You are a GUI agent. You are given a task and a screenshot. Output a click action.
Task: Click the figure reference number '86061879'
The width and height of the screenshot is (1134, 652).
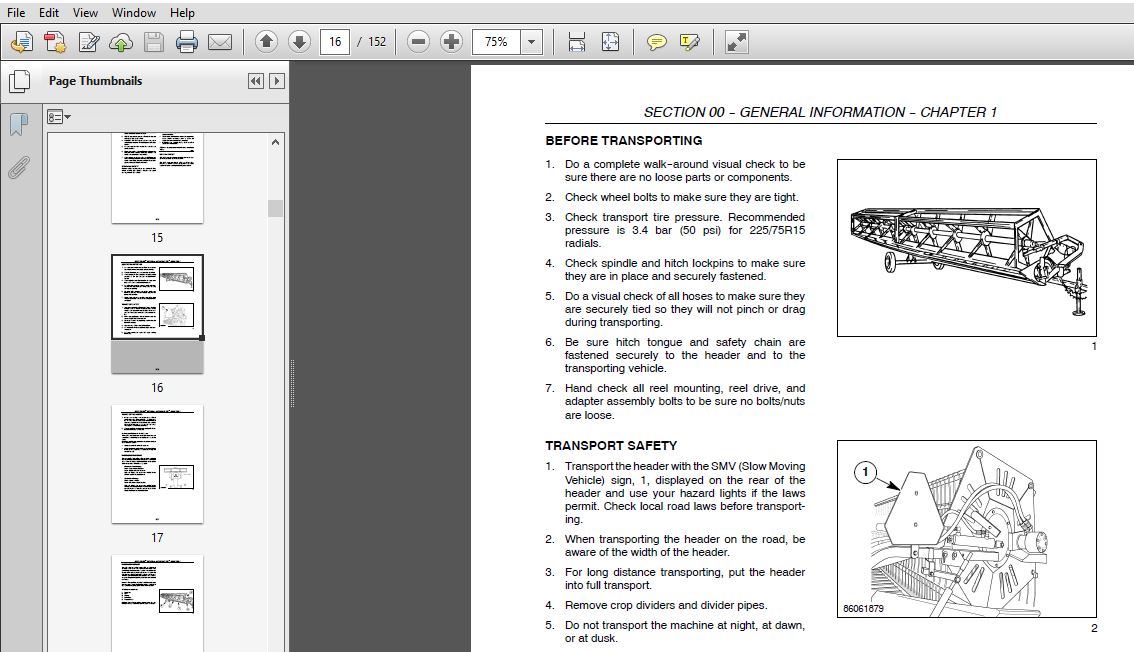pos(863,609)
